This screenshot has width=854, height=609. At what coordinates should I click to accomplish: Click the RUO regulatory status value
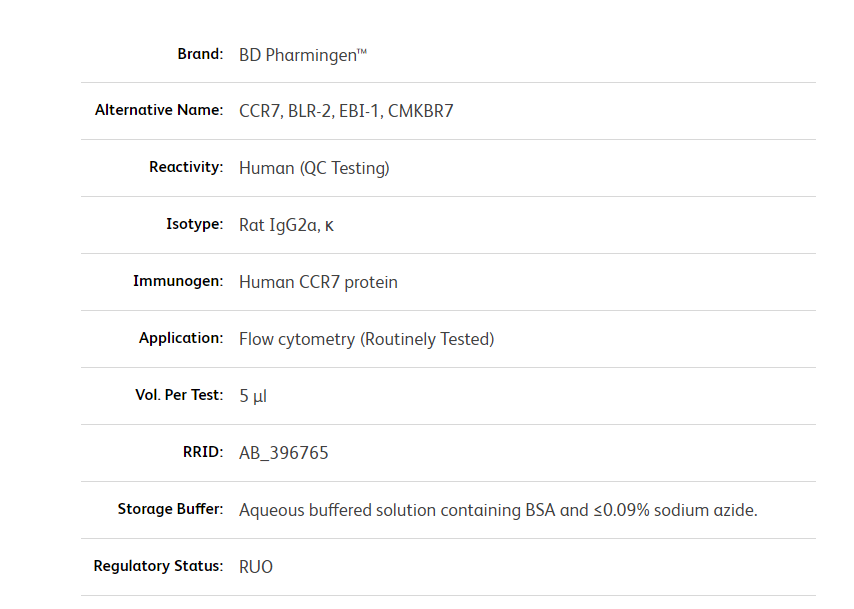point(256,567)
